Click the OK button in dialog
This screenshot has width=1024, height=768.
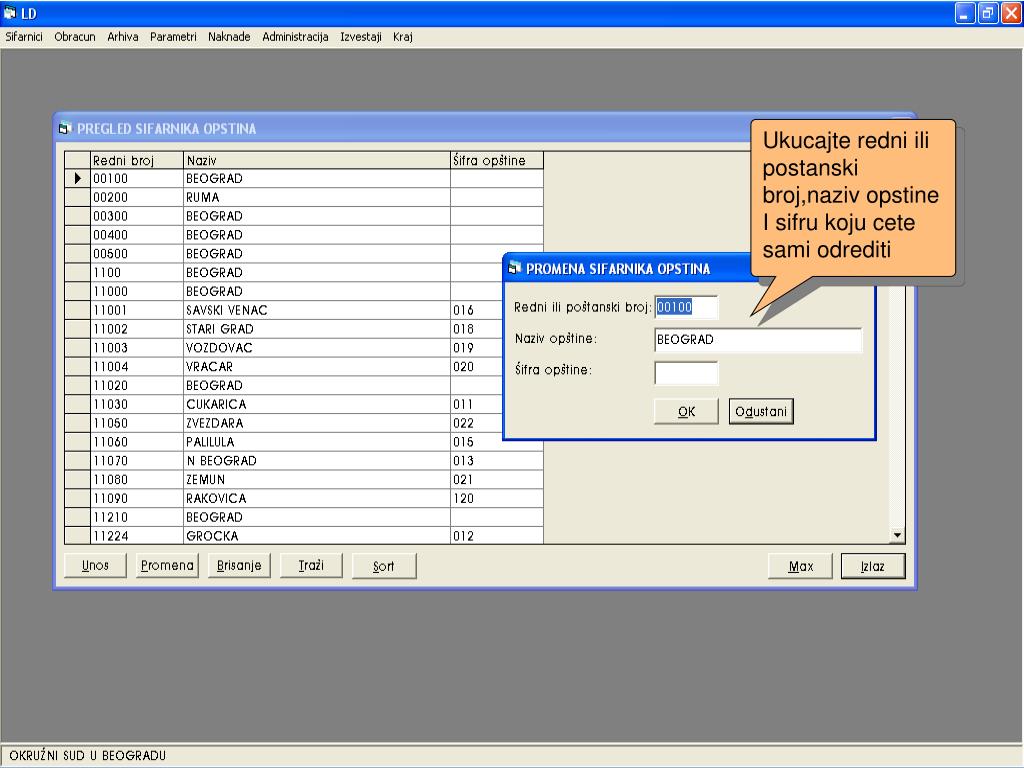pyautogui.click(x=686, y=412)
